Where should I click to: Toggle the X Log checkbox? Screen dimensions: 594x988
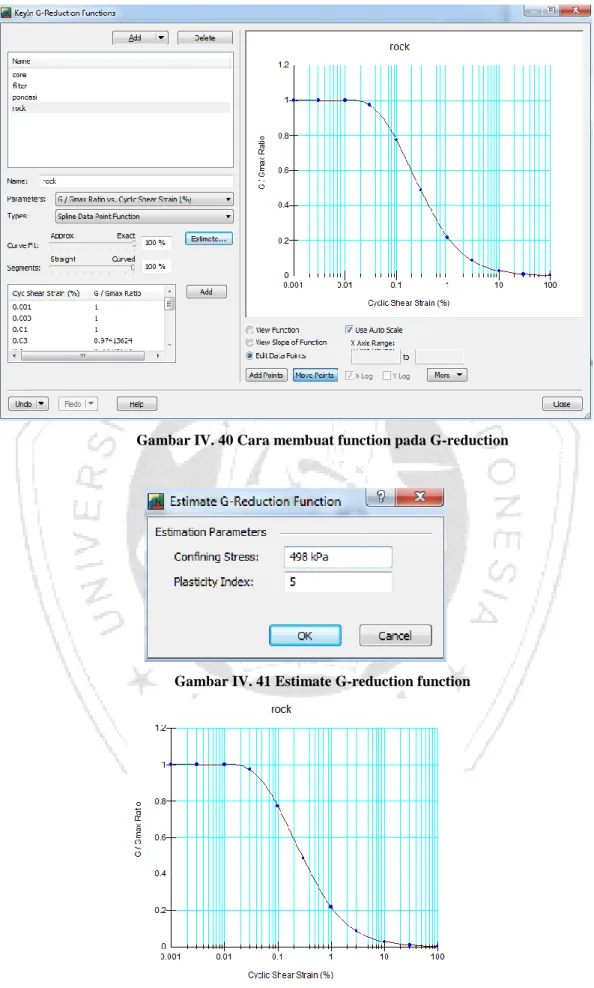coord(349,376)
